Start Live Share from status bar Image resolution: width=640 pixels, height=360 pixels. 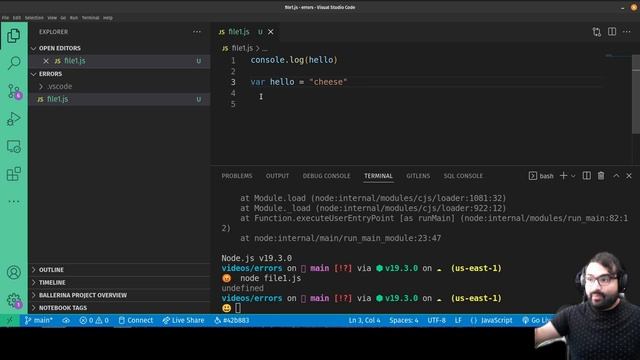[183, 320]
